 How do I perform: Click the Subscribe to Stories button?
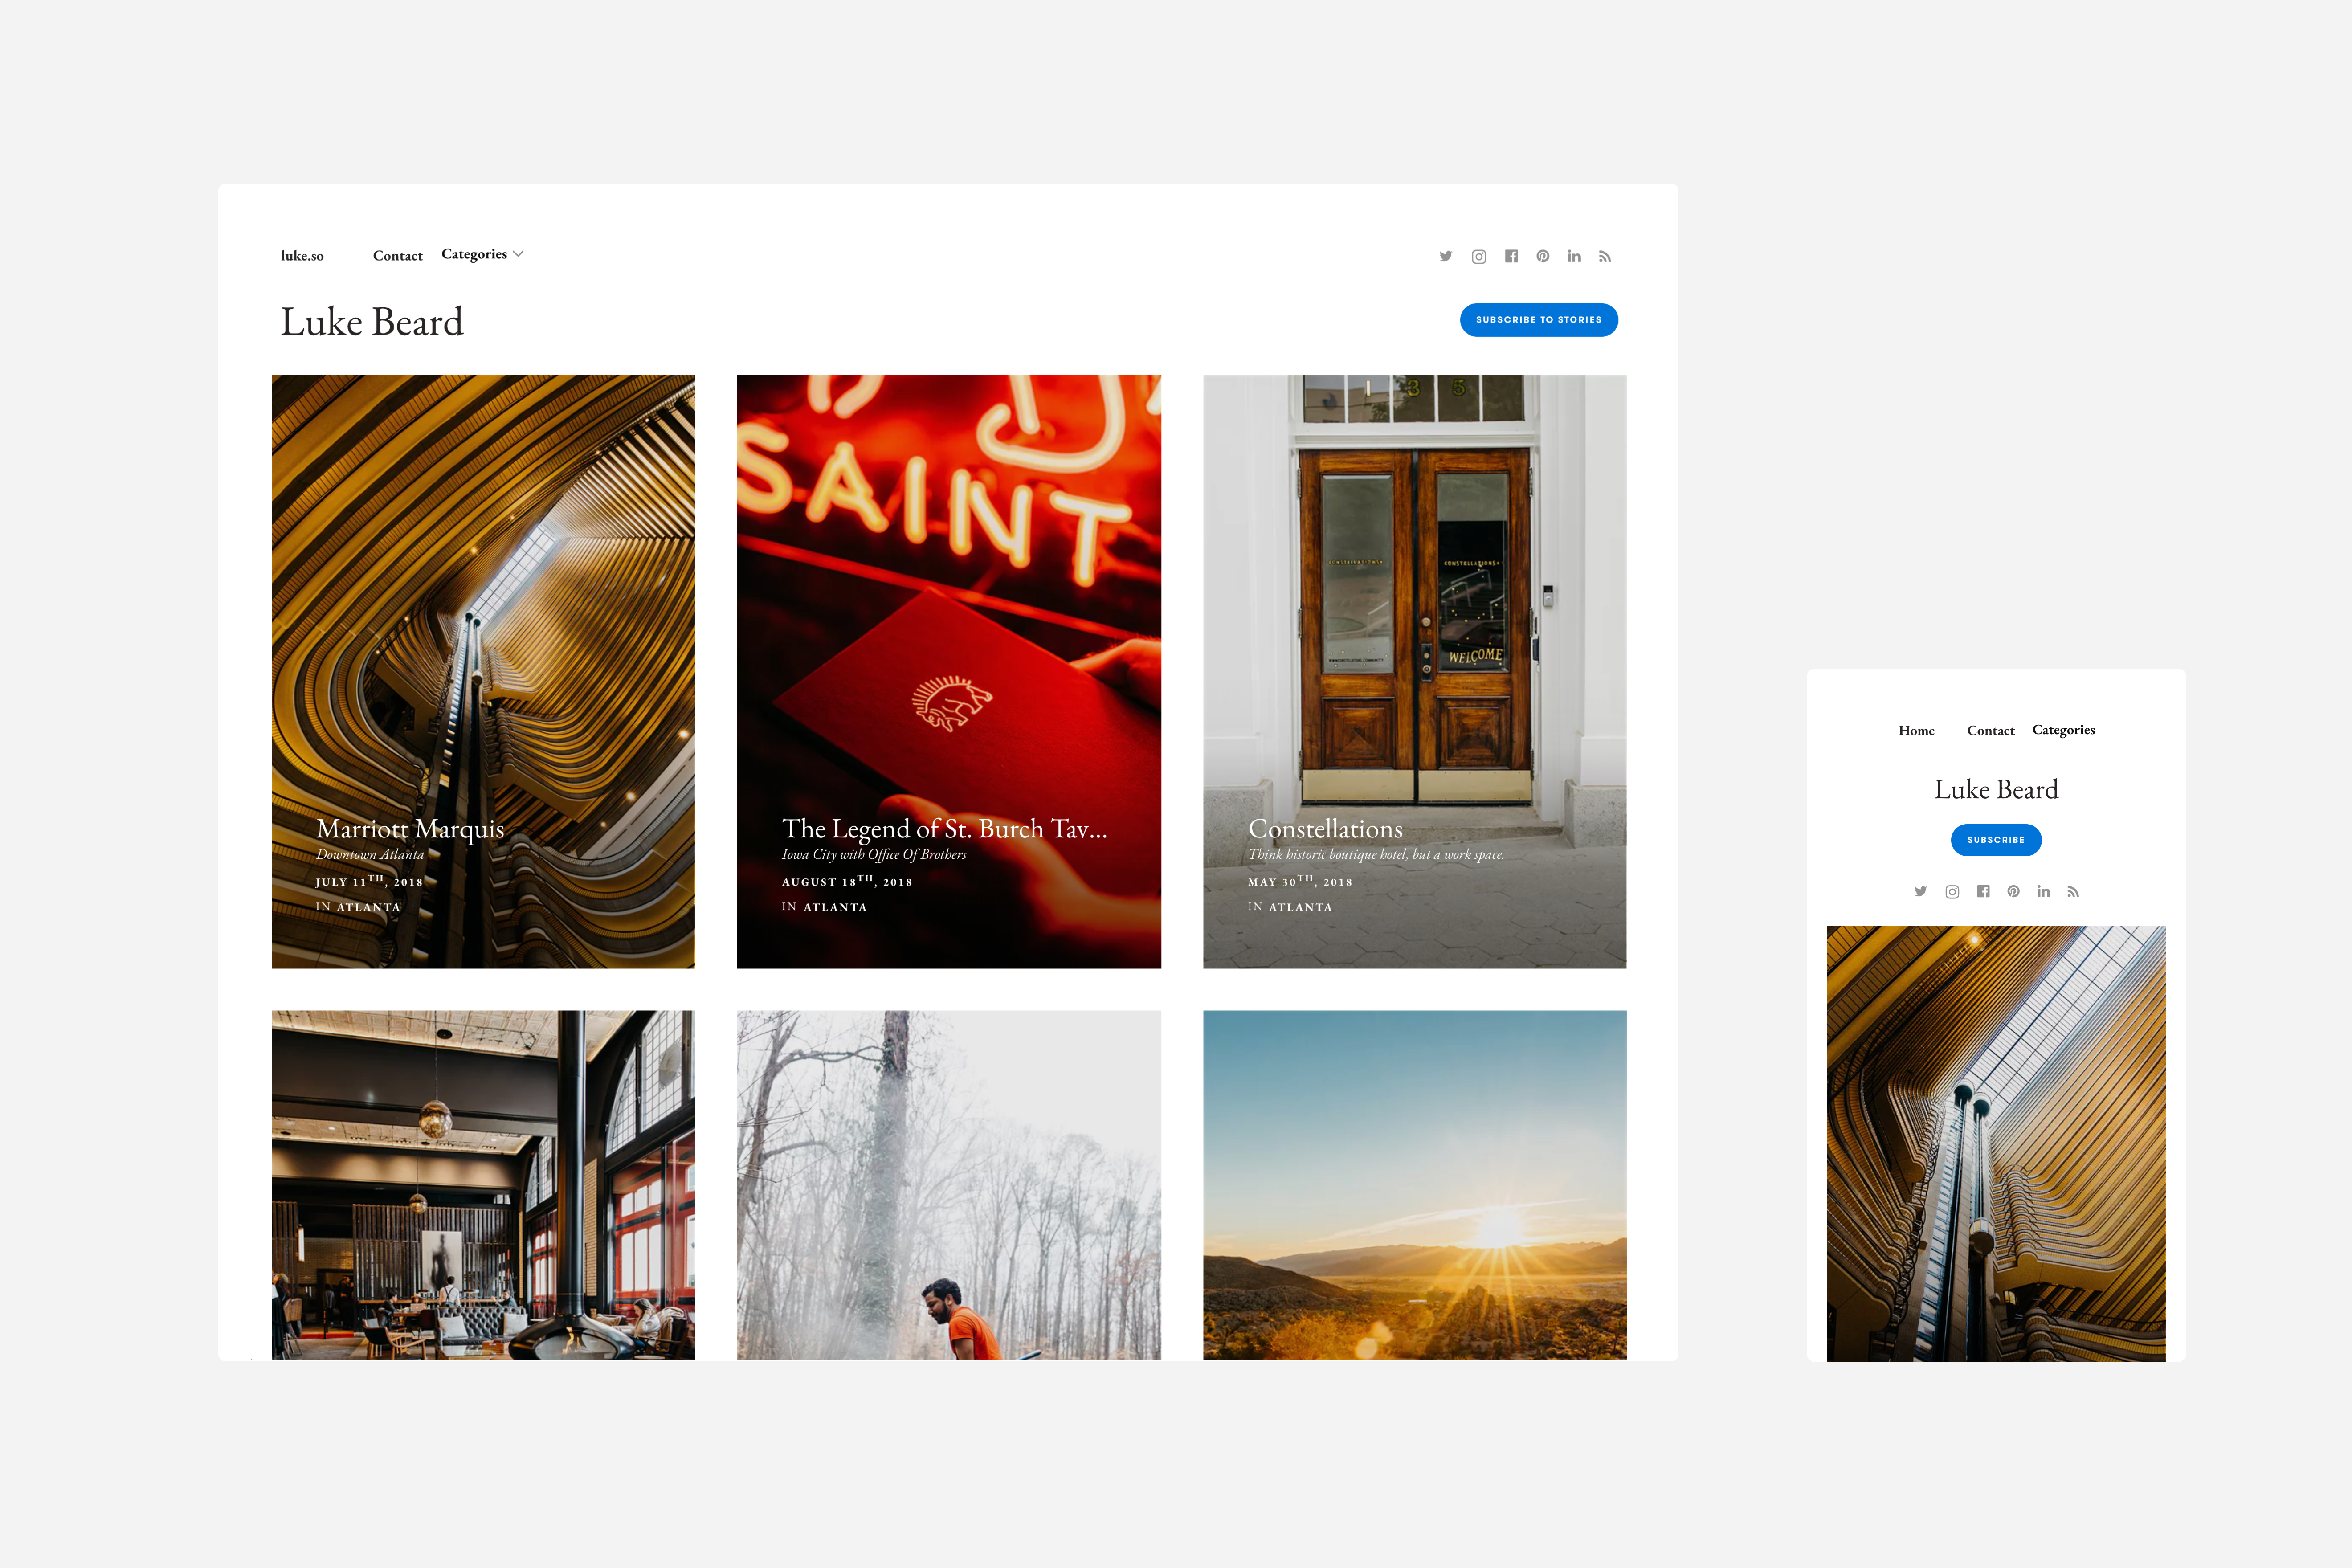pos(1539,320)
